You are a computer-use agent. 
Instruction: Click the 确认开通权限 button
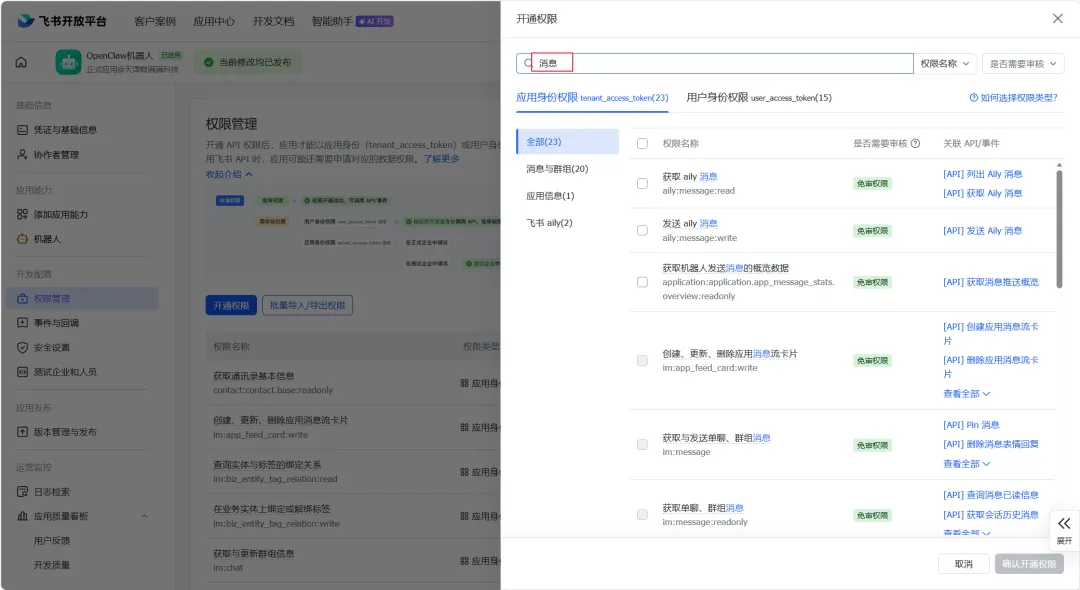[x=1029, y=564]
